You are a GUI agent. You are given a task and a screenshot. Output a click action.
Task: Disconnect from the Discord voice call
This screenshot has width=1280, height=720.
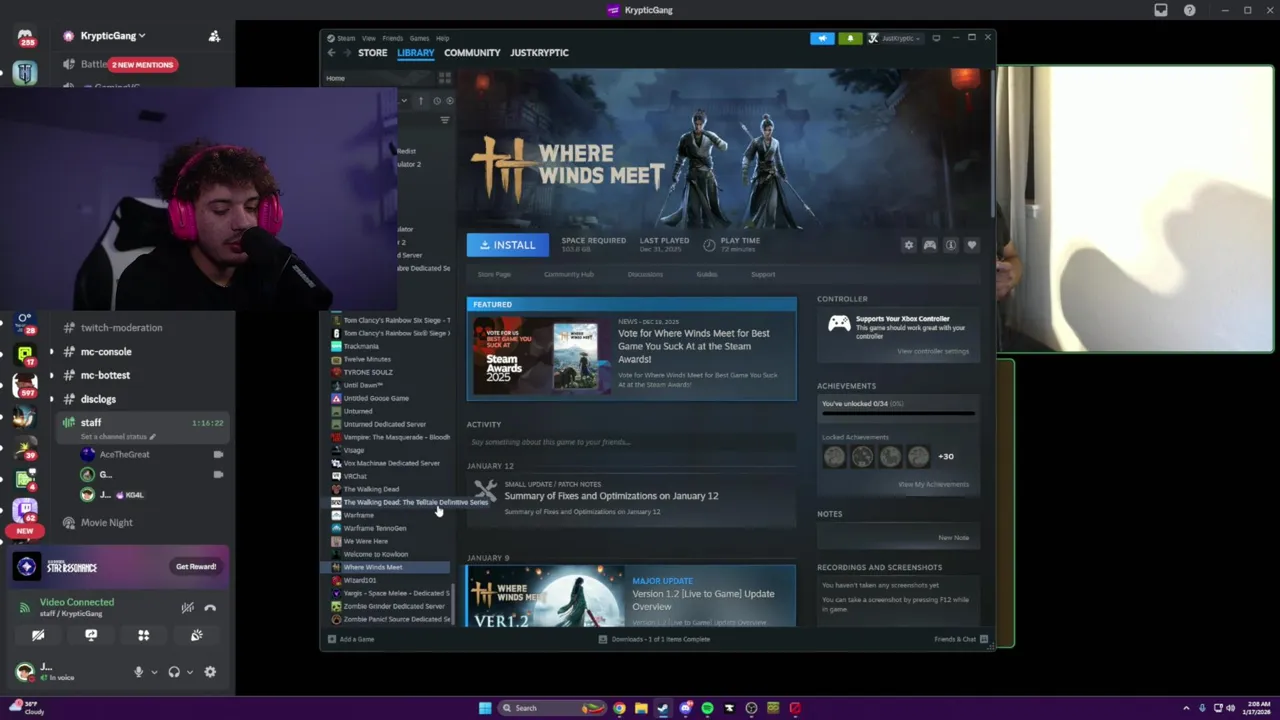point(210,607)
